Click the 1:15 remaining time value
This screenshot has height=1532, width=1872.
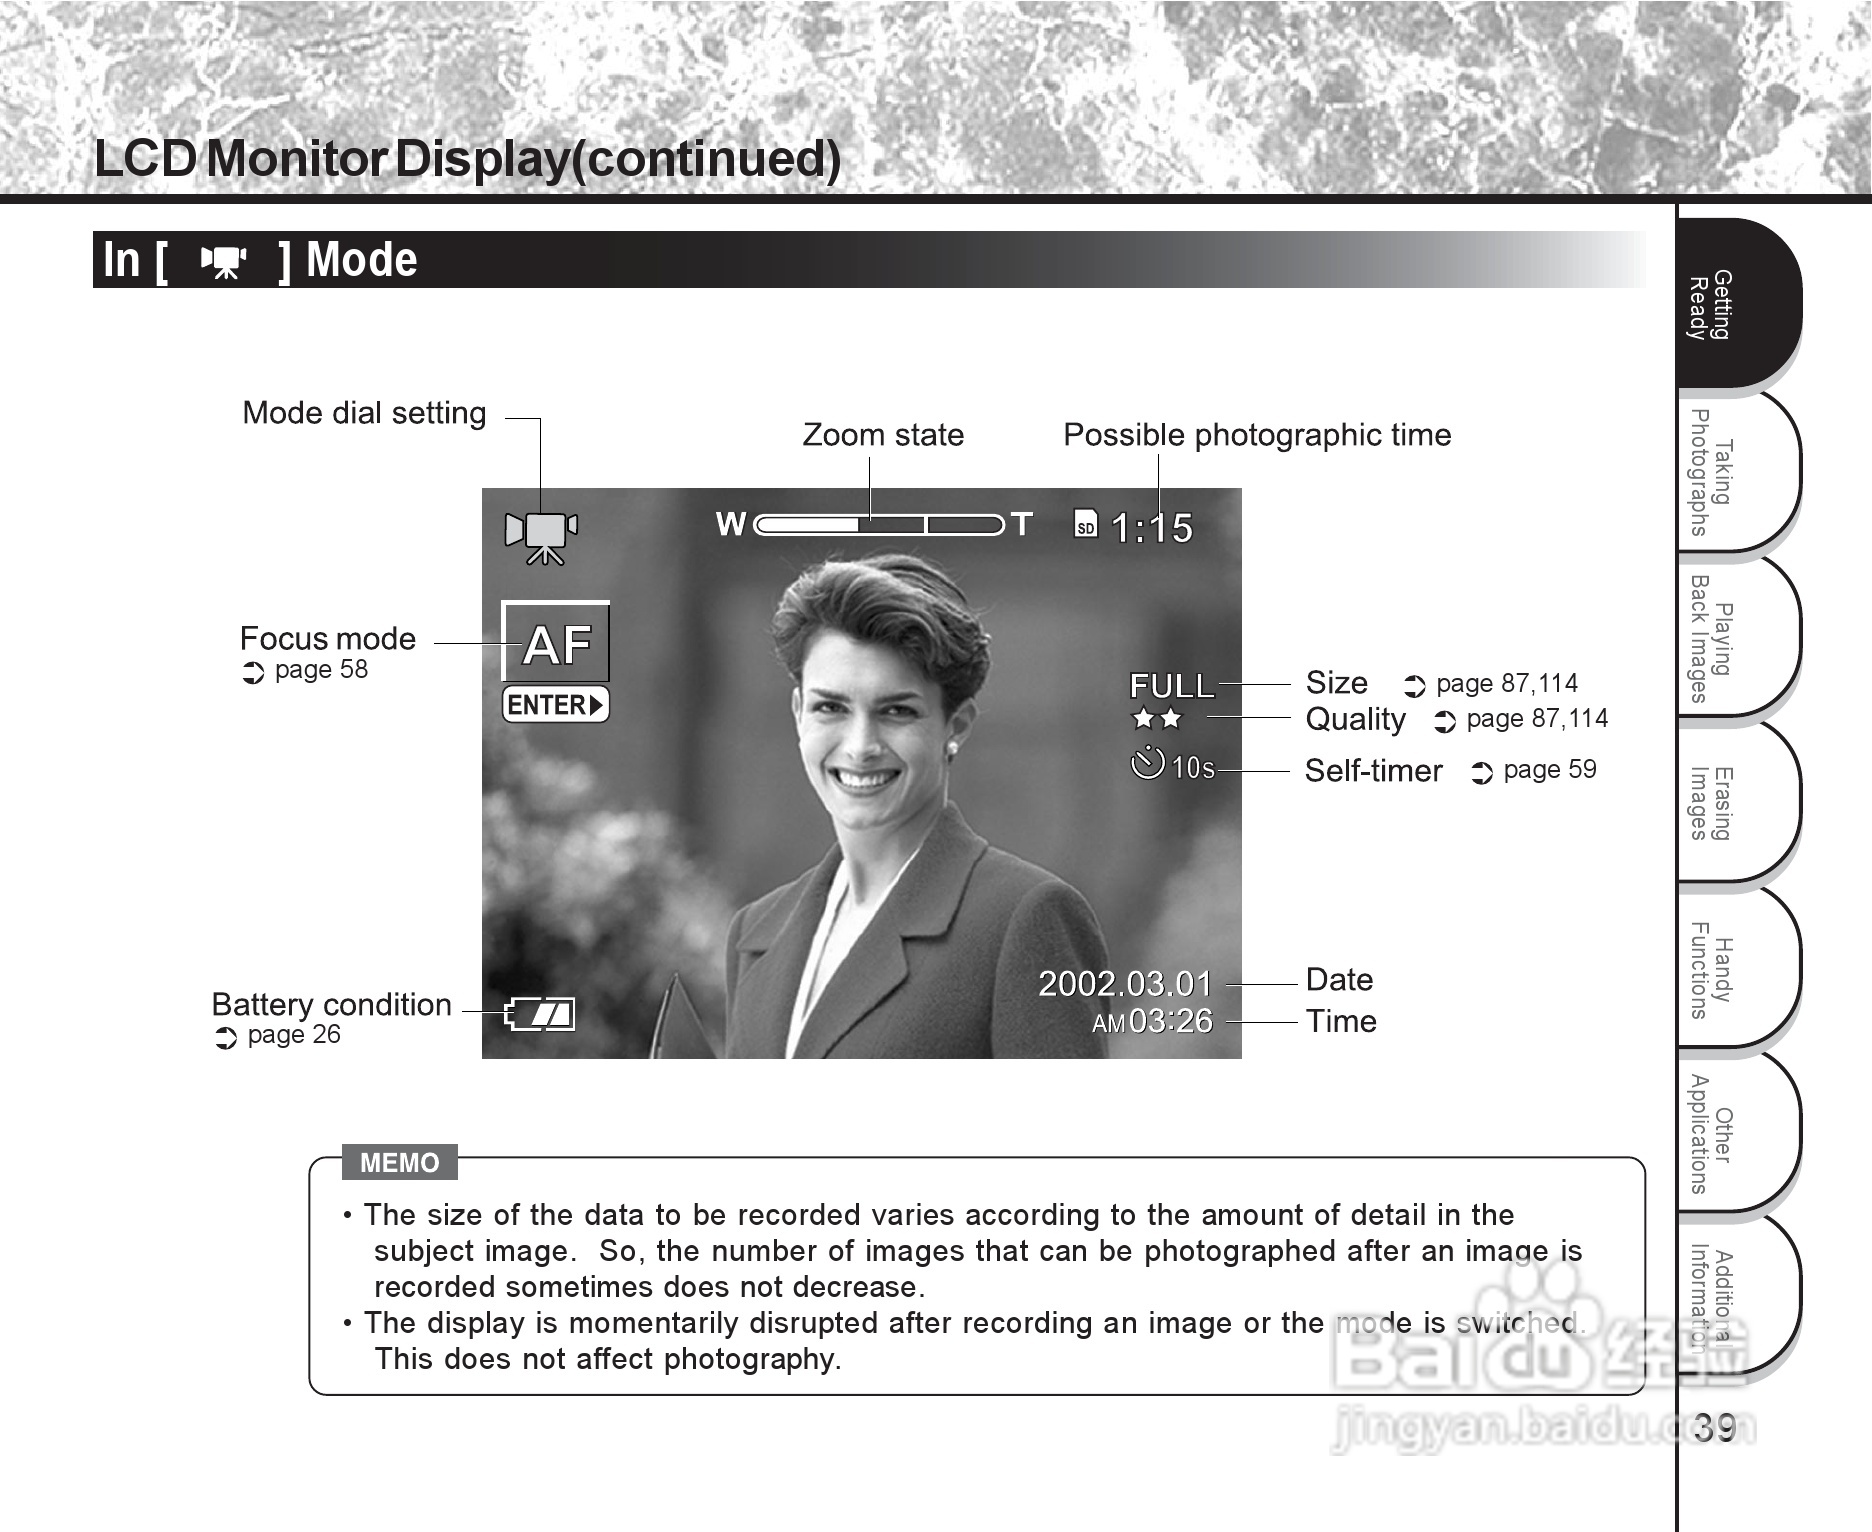(1152, 528)
